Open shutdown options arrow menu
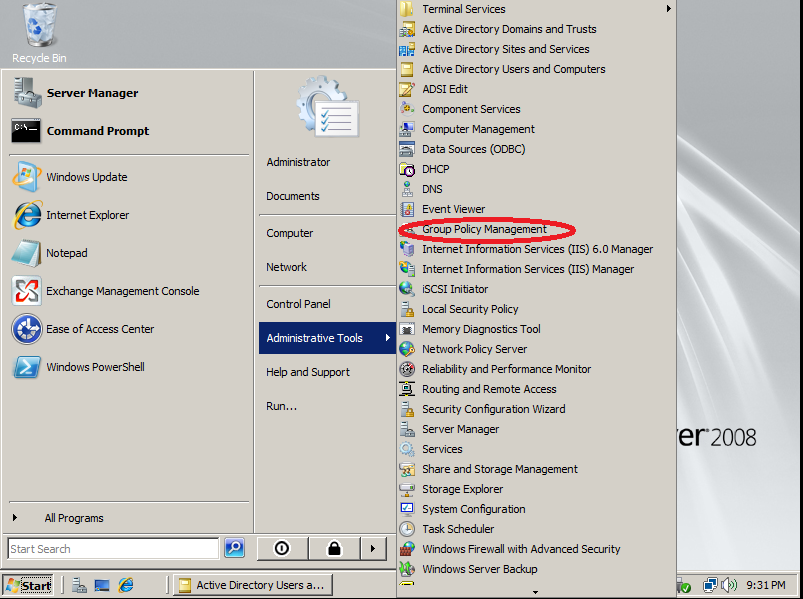The width and height of the screenshot is (803, 599). pos(373,549)
